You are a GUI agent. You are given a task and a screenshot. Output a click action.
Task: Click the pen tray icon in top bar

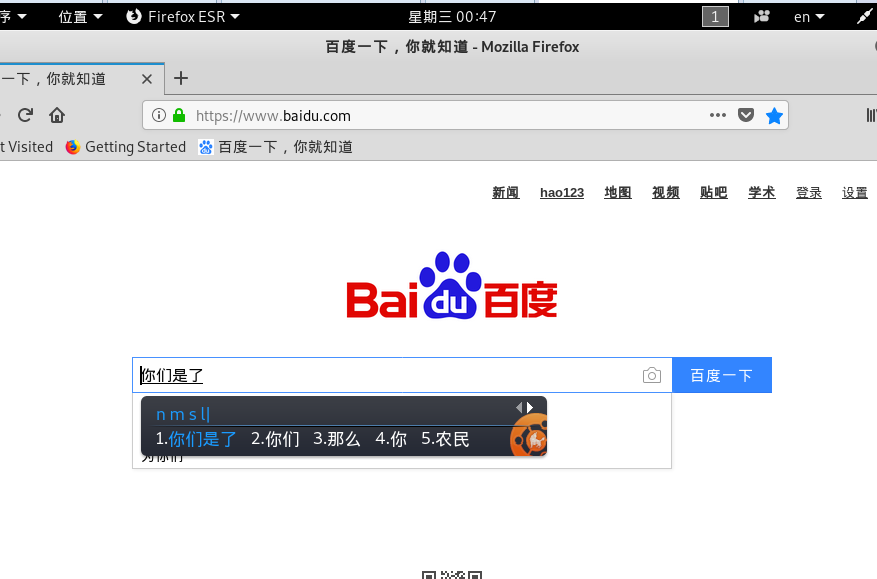click(865, 17)
